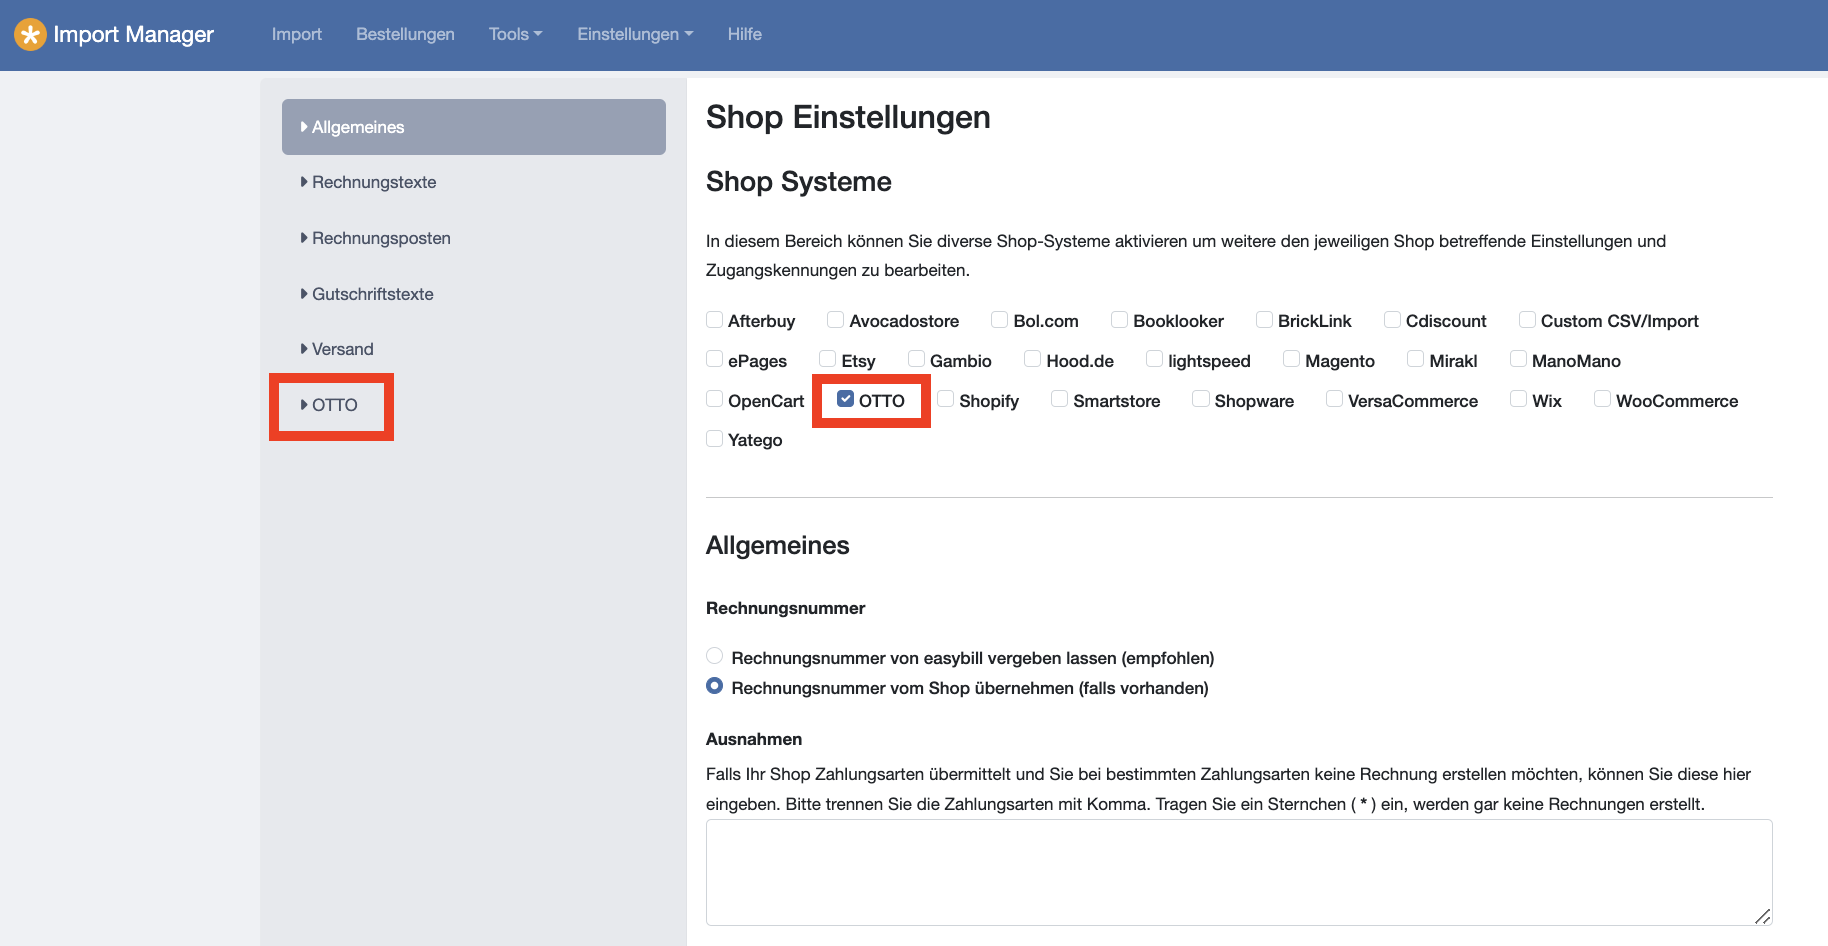Go to Bestellungen in the navbar
The width and height of the screenshot is (1828, 946).
[x=405, y=34]
